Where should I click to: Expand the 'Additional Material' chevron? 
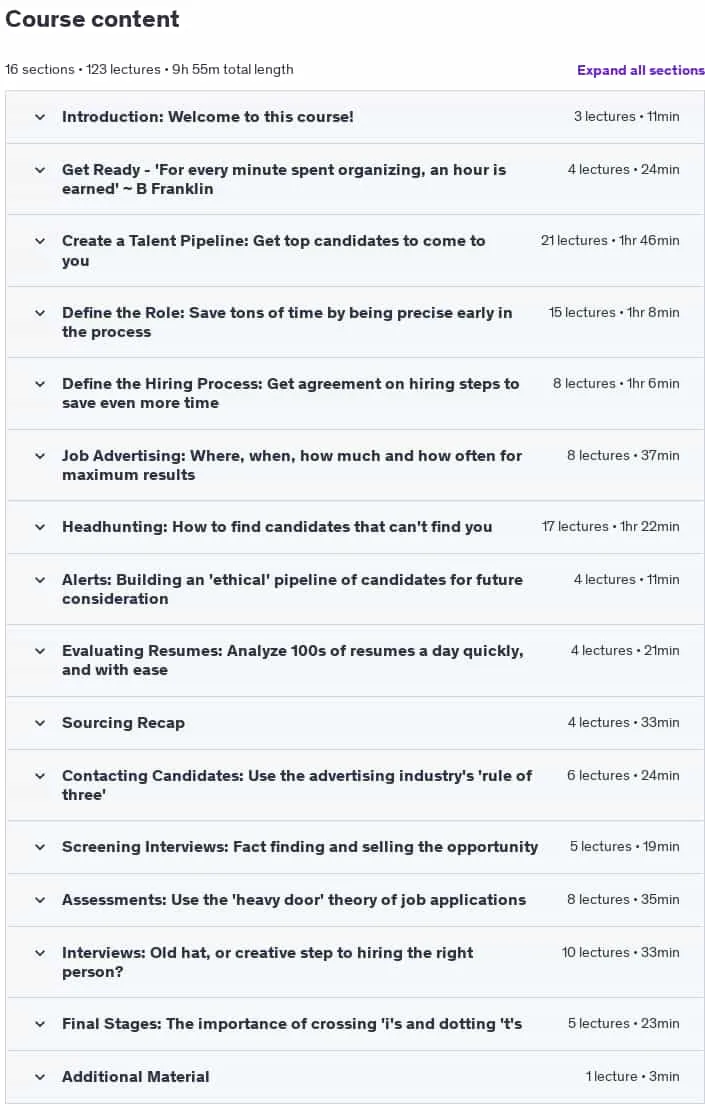click(40, 1077)
